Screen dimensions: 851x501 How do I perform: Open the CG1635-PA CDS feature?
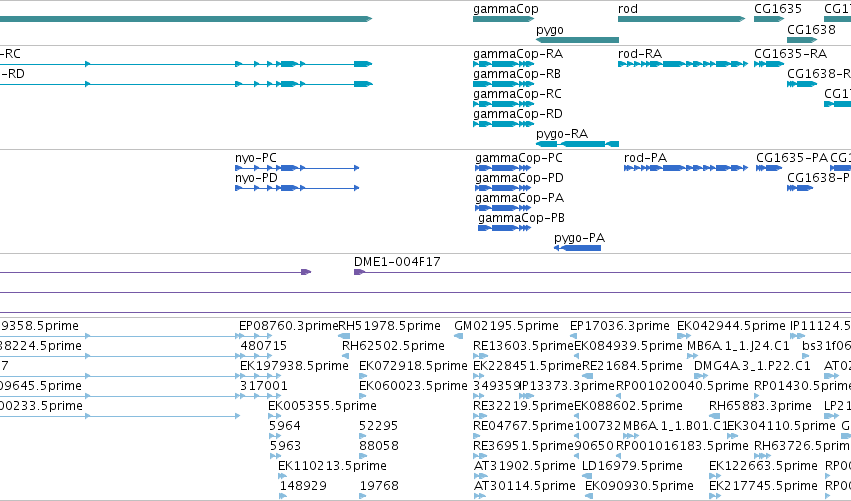[x=769, y=168]
